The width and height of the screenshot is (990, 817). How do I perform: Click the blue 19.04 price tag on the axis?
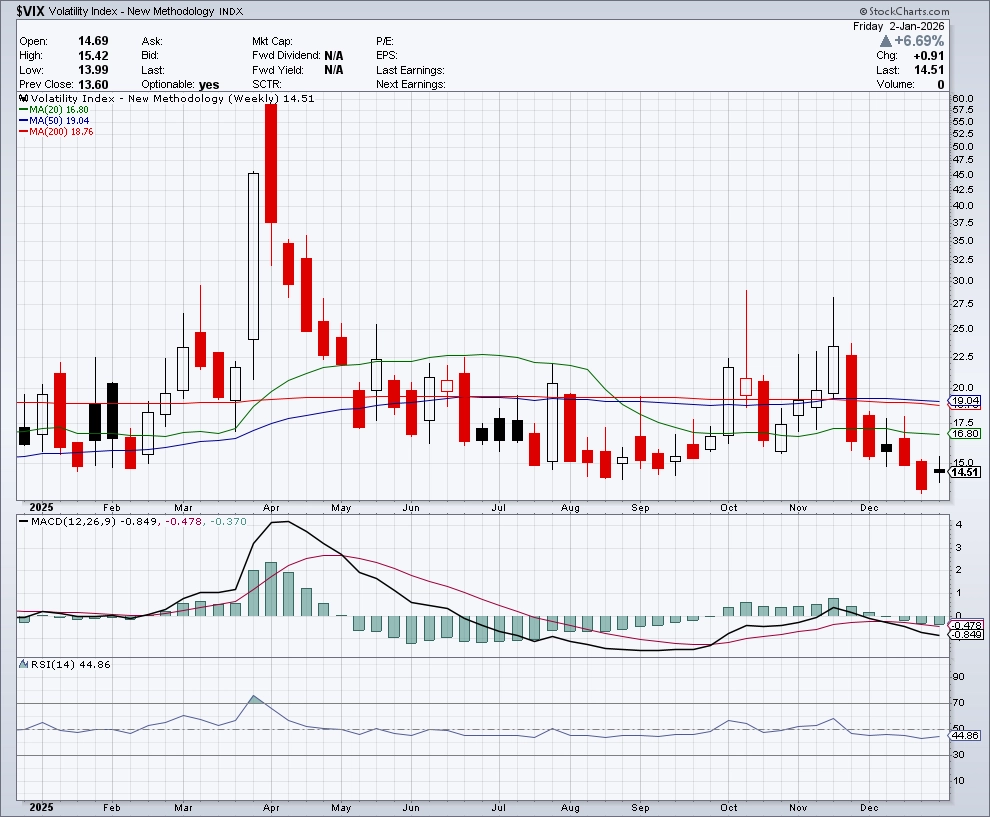point(964,401)
